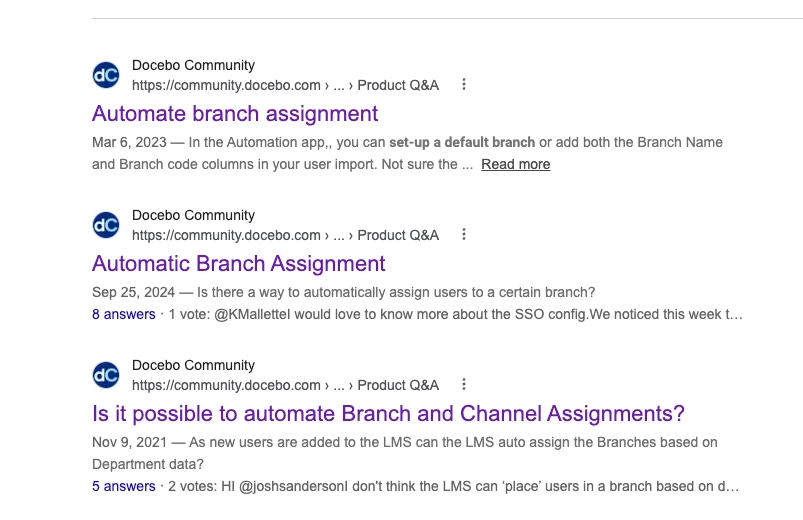Click second result's community.docebo.com URL breadcrumb
Image resolution: width=803 pixels, height=520 pixels.
pyautogui.click(x=285, y=235)
